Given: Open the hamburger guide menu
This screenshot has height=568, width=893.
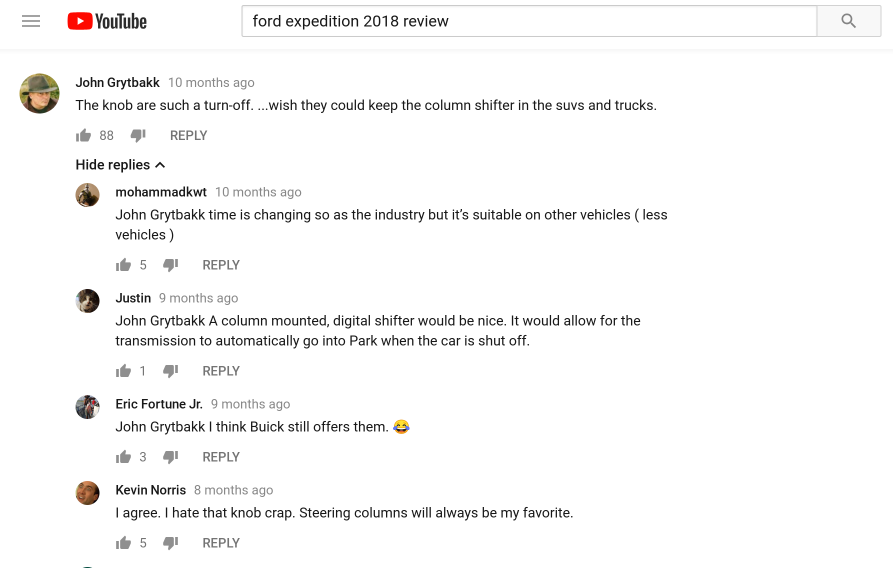Looking at the screenshot, I should click(x=31, y=21).
